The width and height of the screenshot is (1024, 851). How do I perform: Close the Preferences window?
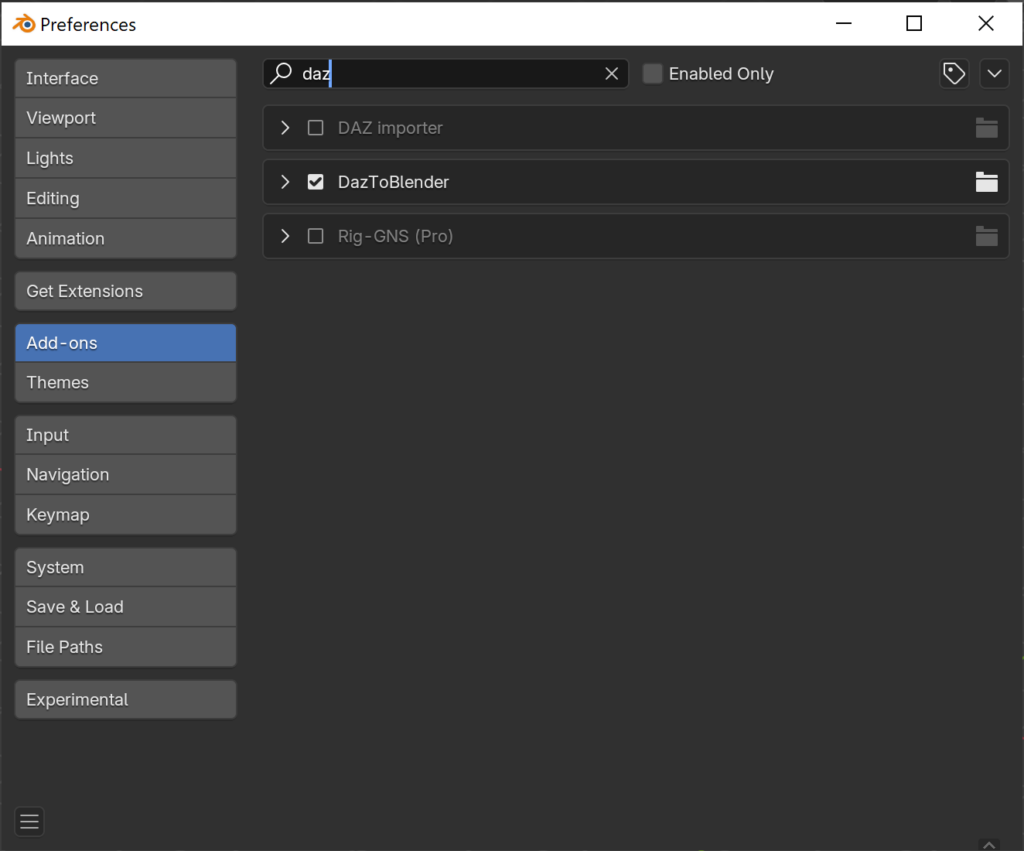click(x=985, y=24)
